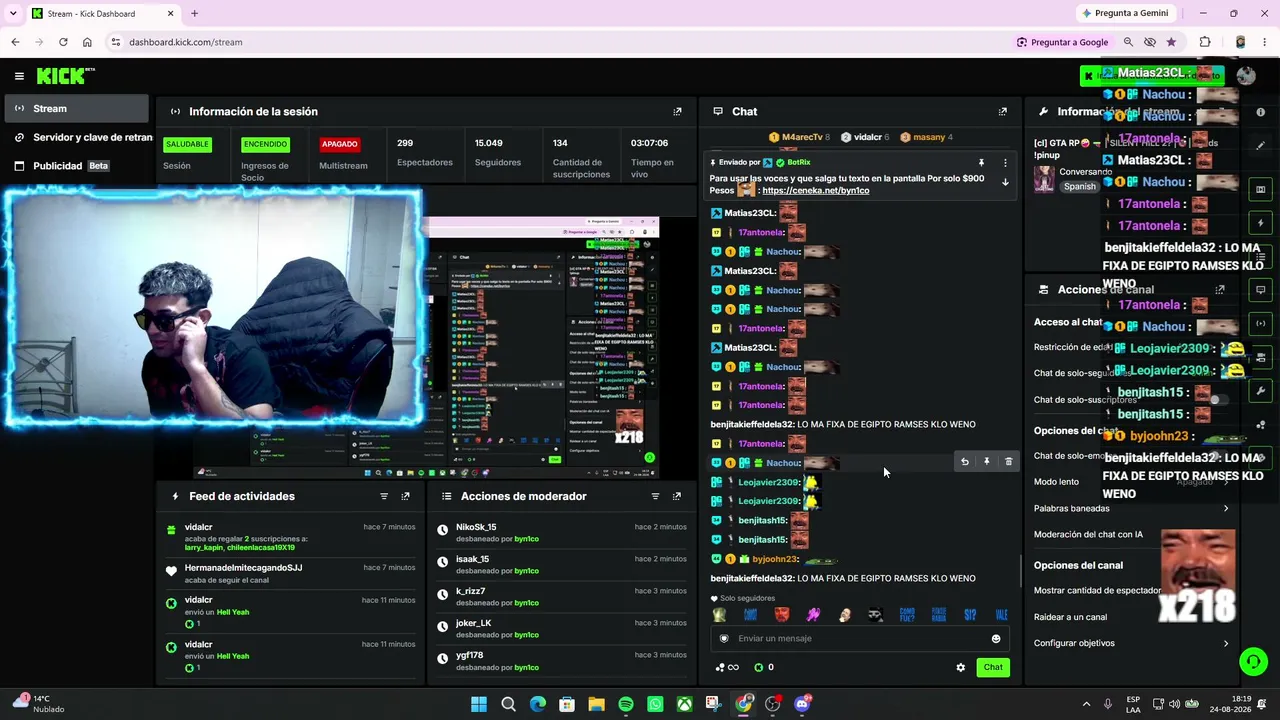Open the green support headset button
Screen dimensions: 1280x720
point(1253,661)
